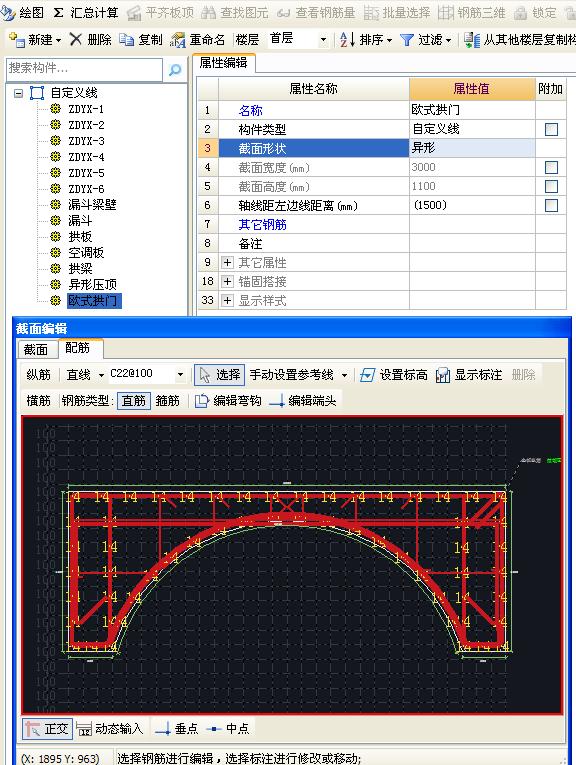The width and height of the screenshot is (576, 765).
Task: Click the 显示标注 icon
Action: tap(442, 375)
